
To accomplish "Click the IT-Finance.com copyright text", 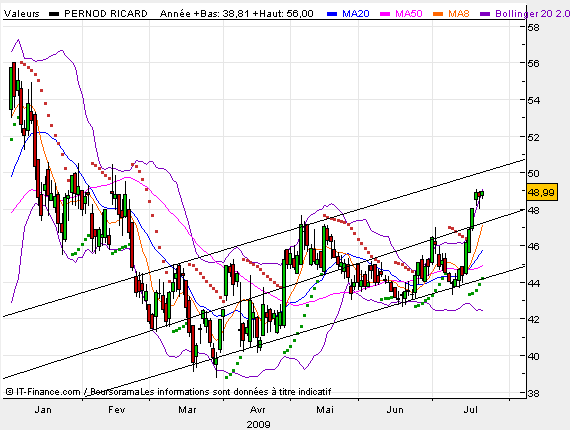I will pos(43,392).
